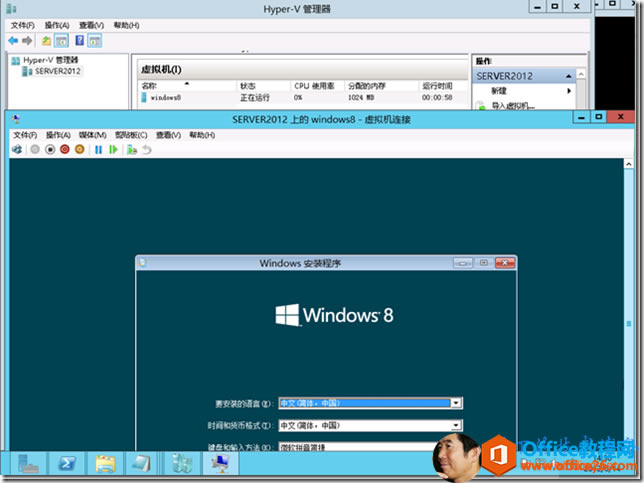The width and height of the screenshot is (644, 483).
Task: Click 正在运行 status cell
Action: click(x=255, y=98)
